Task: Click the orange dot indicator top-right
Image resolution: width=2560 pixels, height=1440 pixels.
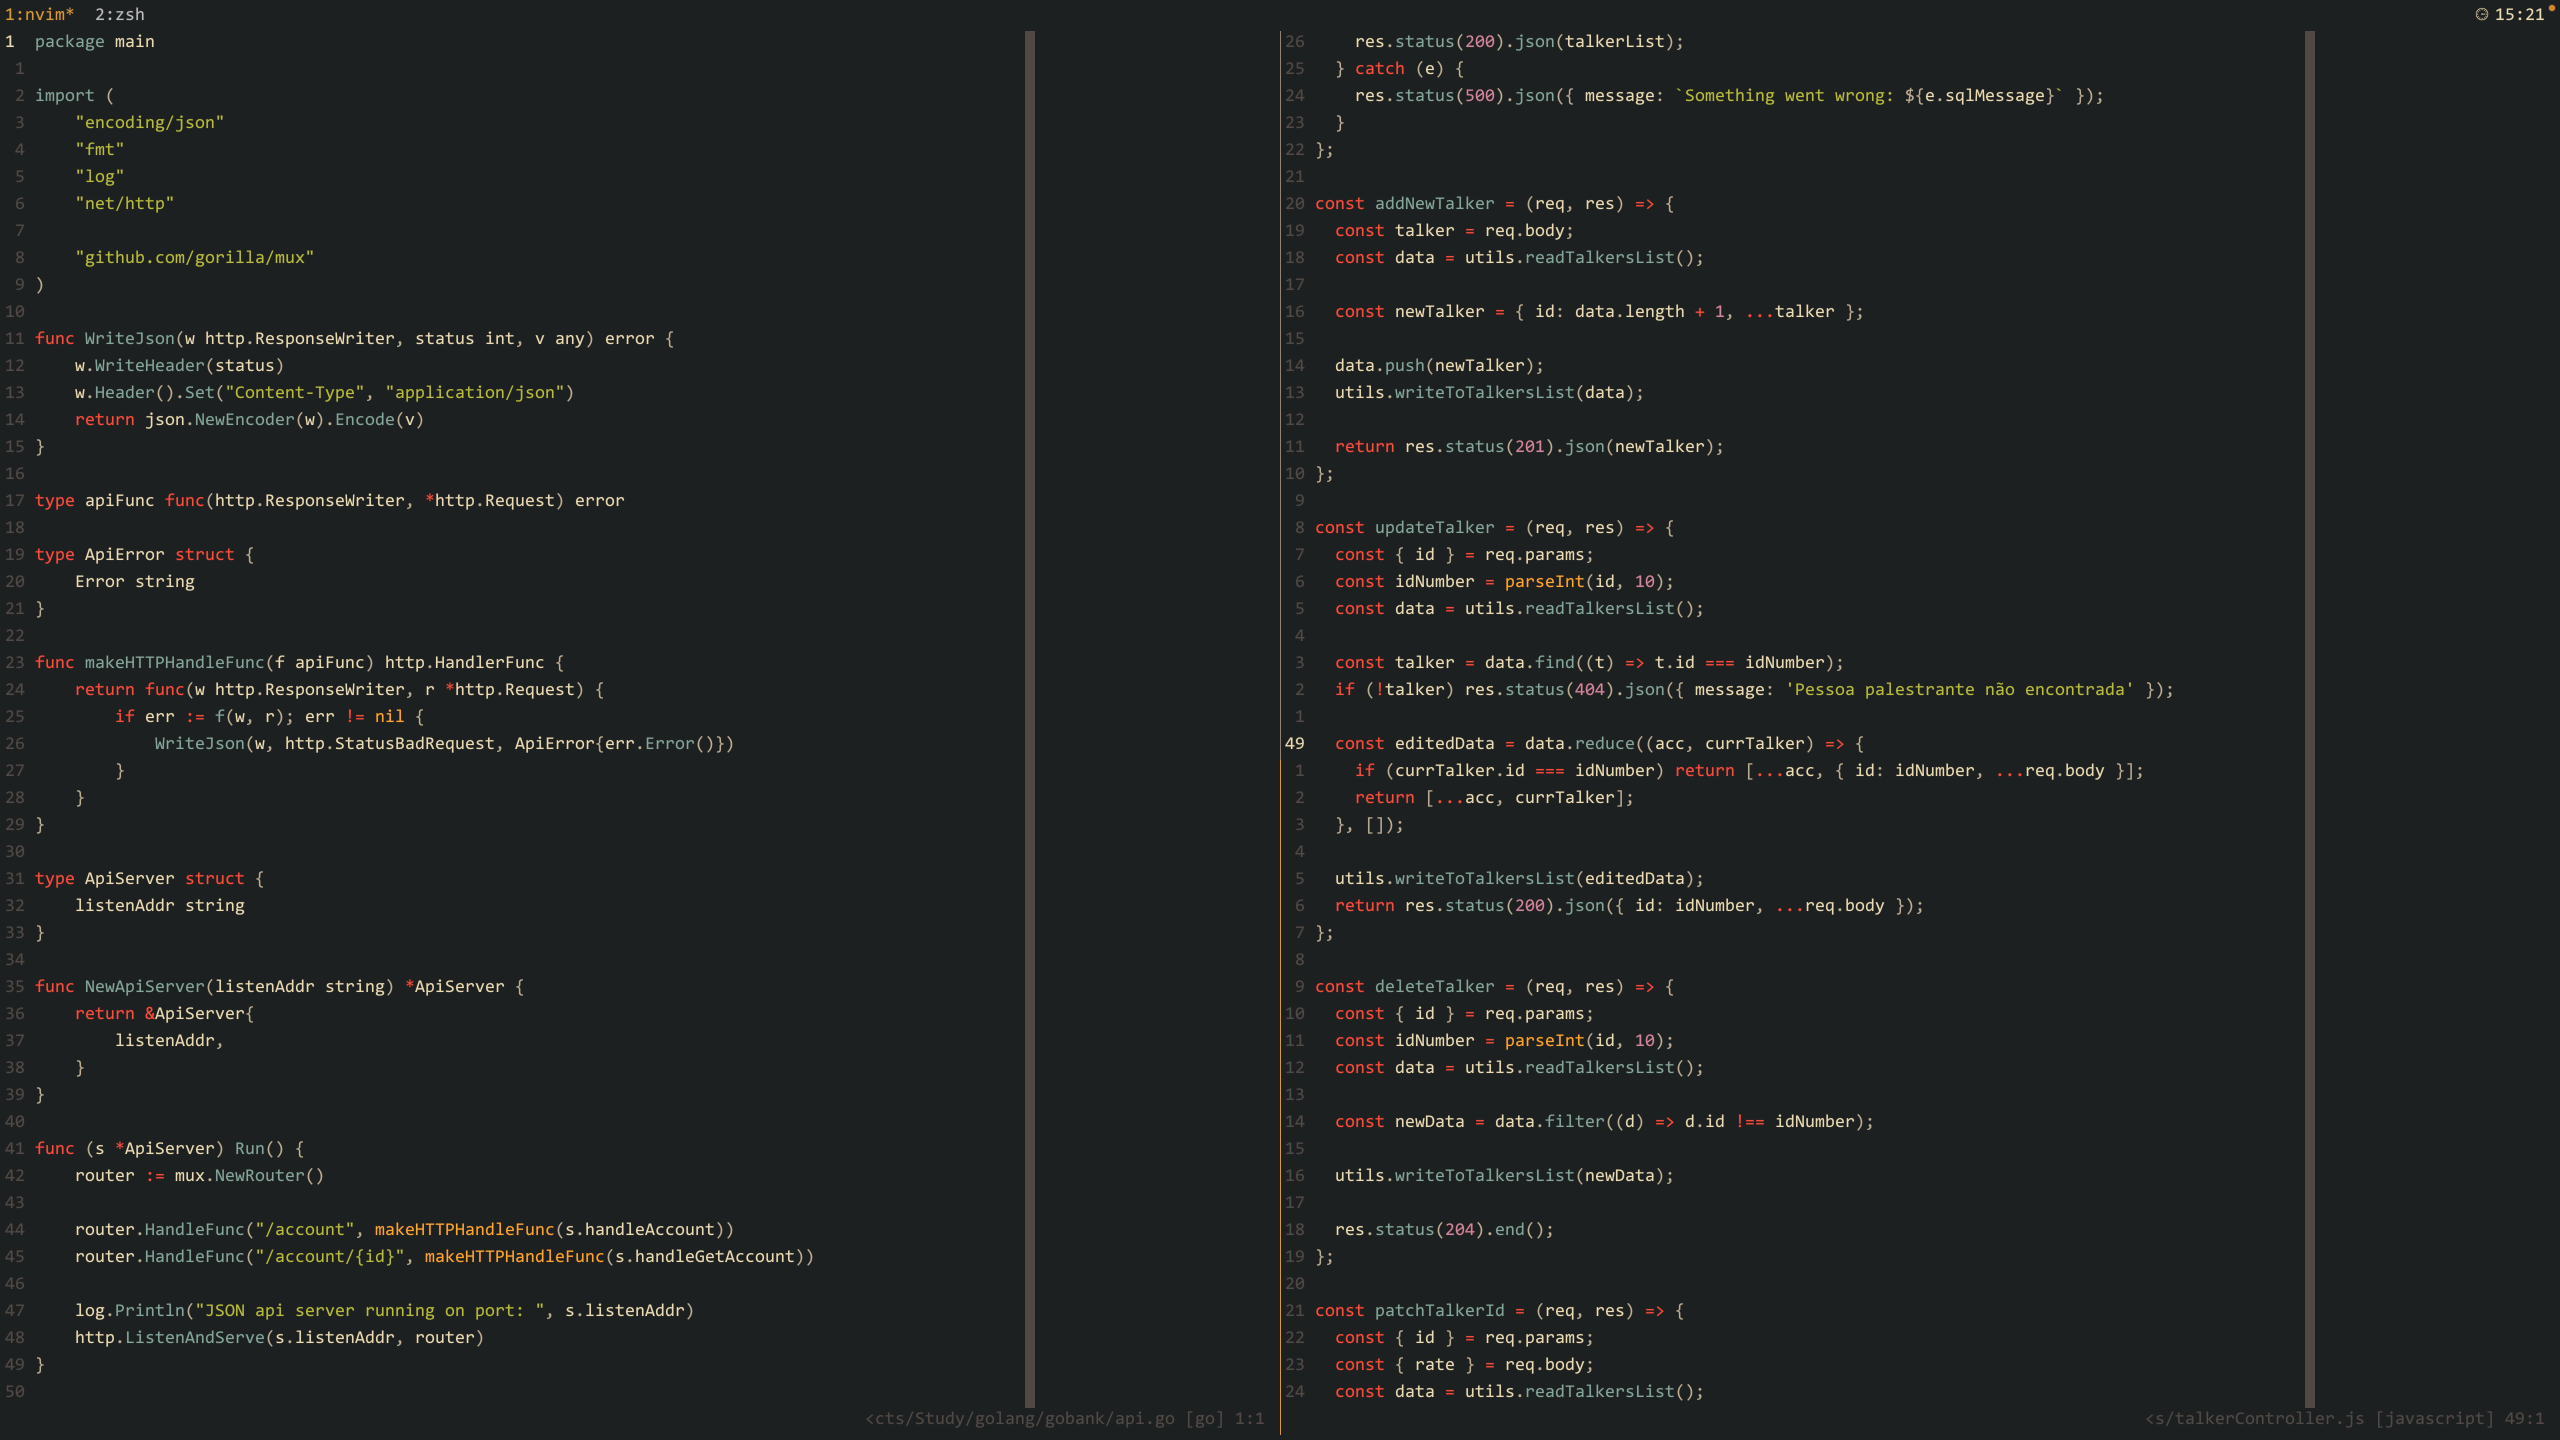Action: (2551, 7)
